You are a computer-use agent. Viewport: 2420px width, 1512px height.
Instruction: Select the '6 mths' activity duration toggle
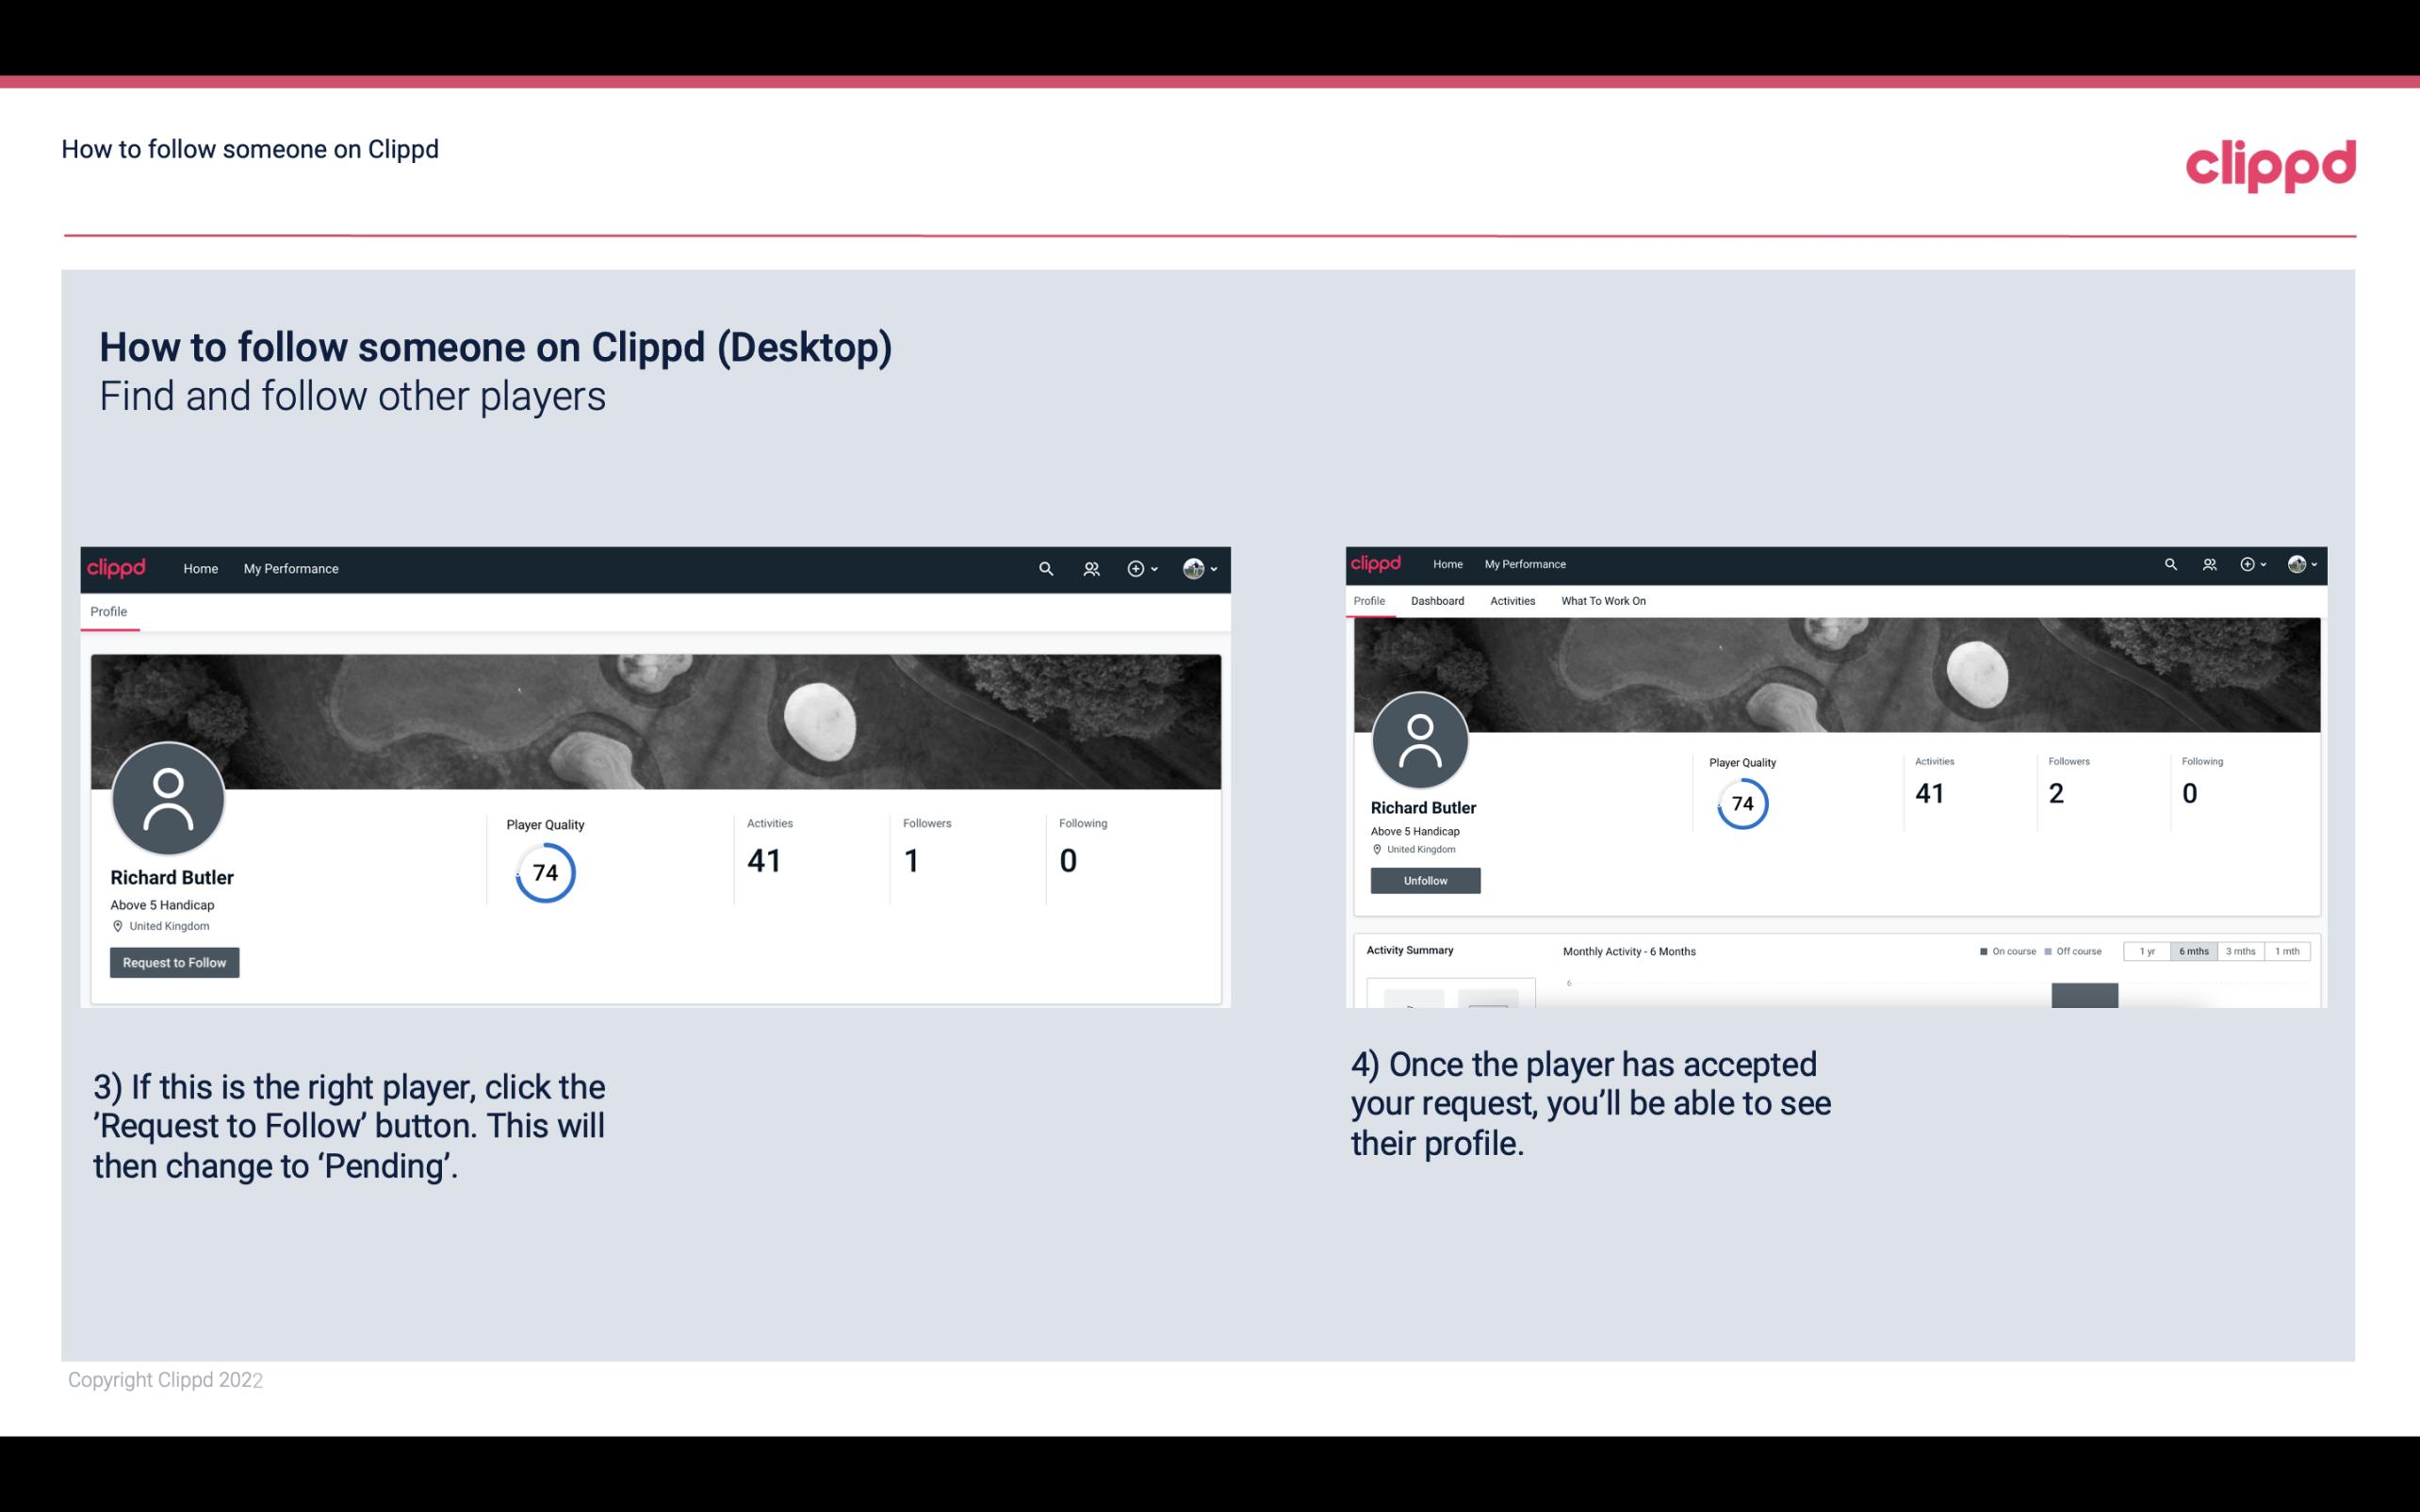pyautogui.click(x=2192, y=951)
